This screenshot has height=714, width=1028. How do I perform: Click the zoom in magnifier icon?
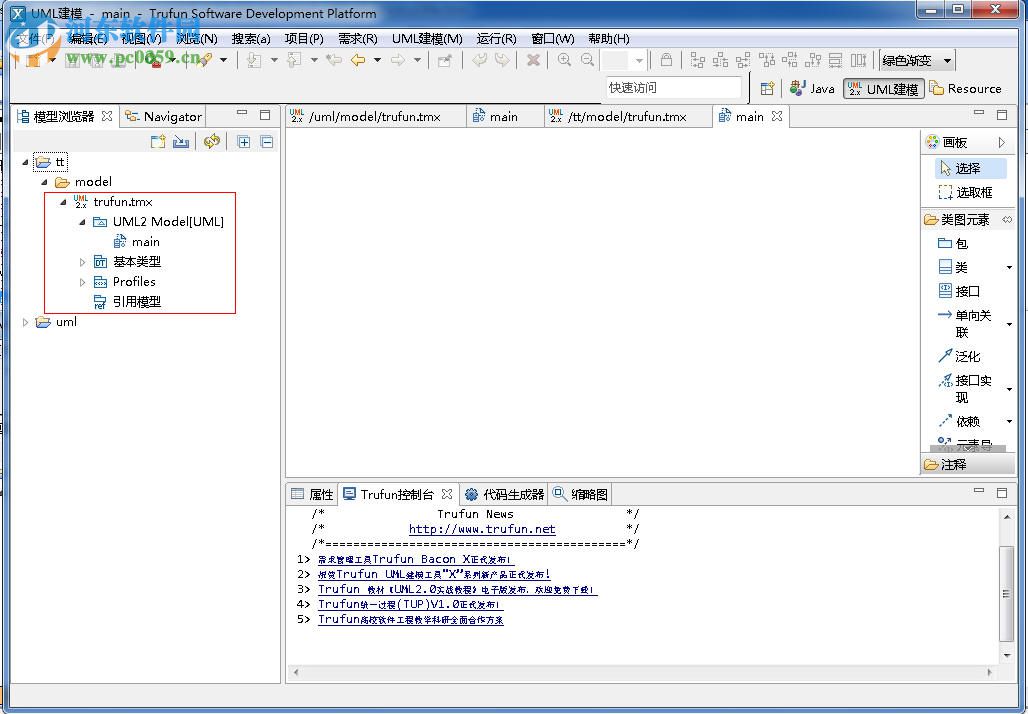point(565,60)
